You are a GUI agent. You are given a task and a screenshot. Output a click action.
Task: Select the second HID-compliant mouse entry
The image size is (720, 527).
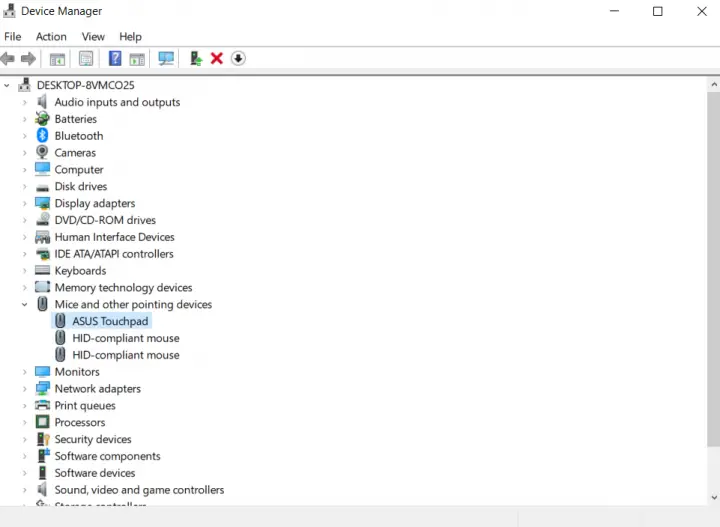tap(126, 355)
